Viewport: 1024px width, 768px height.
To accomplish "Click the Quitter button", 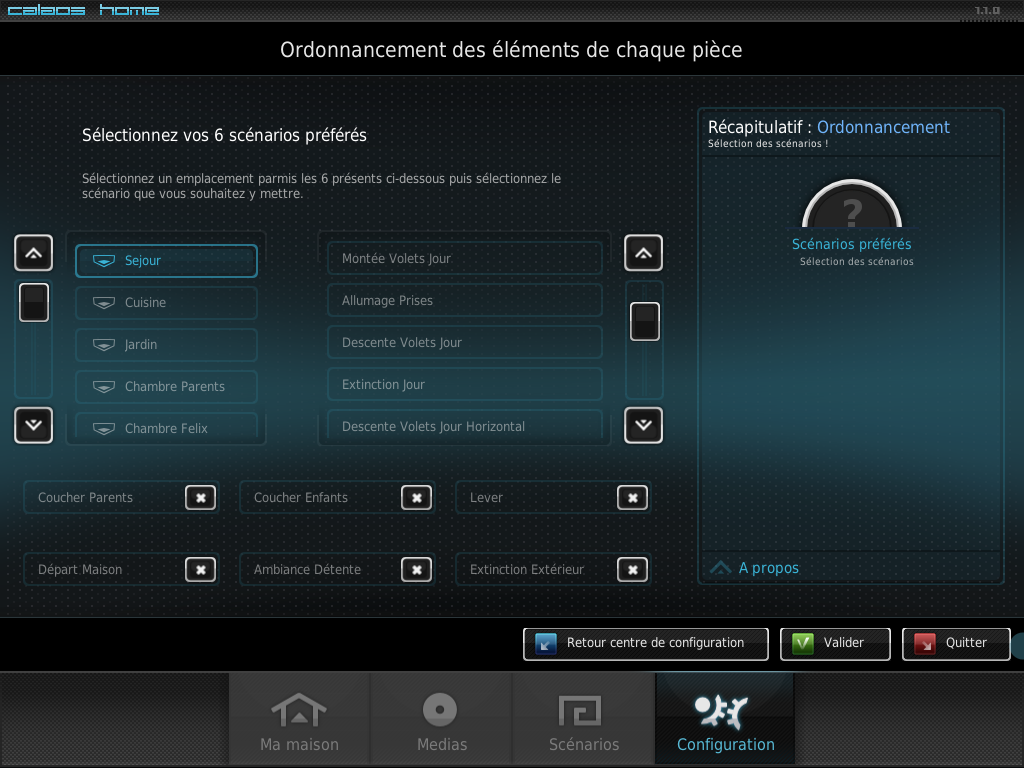I will [957, 644].
